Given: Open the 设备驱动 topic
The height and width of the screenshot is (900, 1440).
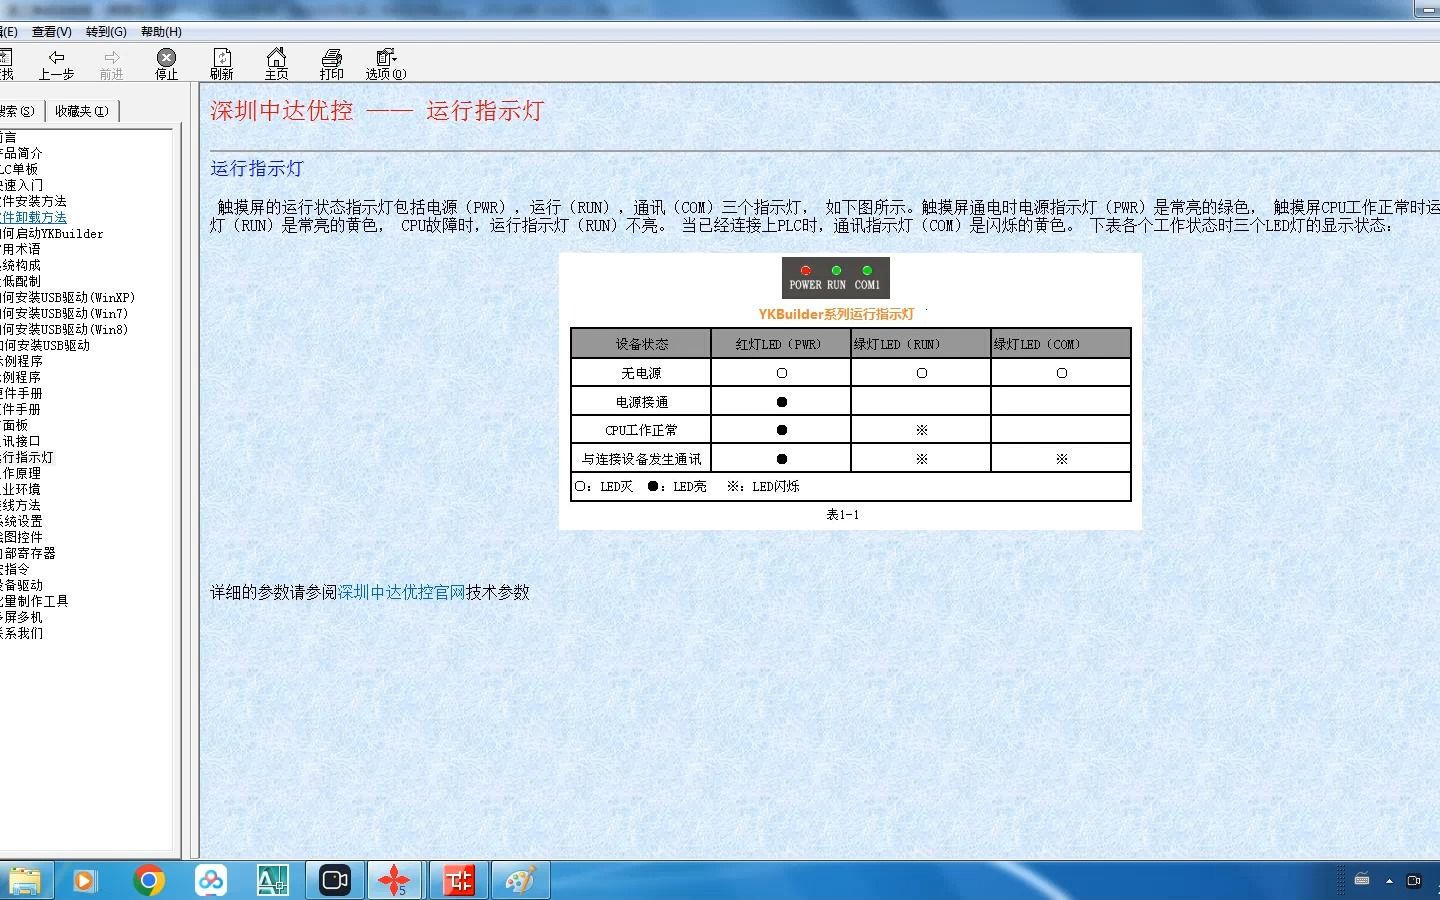Looking at the screenshot, I should pyautogui.click(x=21, y=585).
